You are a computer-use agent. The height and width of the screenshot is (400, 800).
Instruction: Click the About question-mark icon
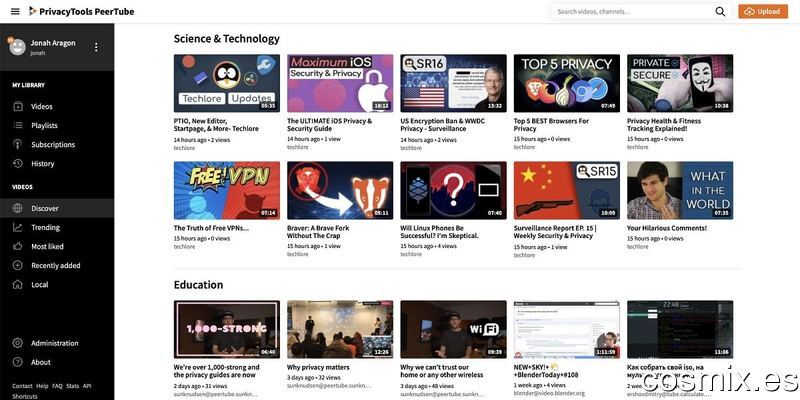pyautogui.click(x=18, y=362)
